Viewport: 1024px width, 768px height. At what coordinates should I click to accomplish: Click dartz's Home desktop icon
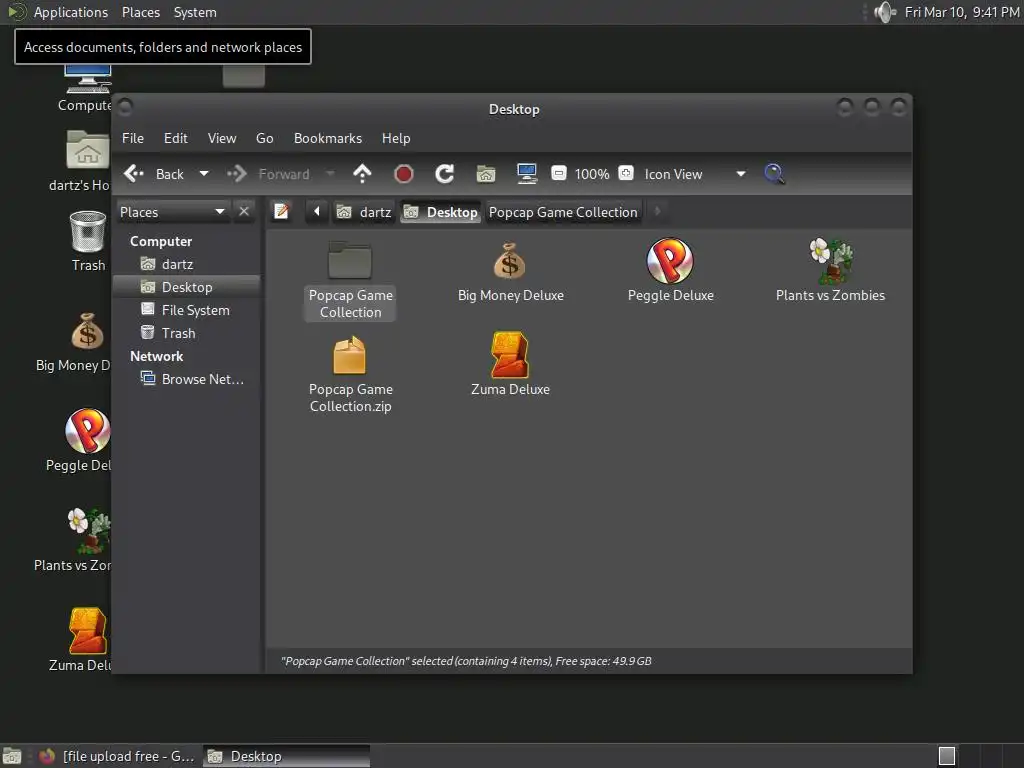[88, 150]
